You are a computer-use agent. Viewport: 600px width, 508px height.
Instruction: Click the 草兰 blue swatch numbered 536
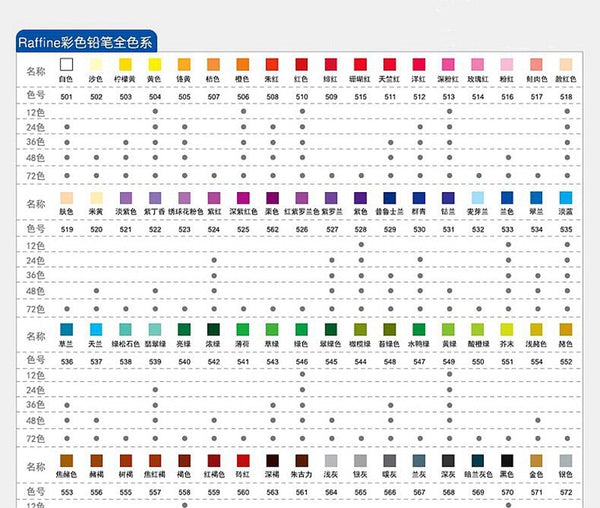(67, 329)
